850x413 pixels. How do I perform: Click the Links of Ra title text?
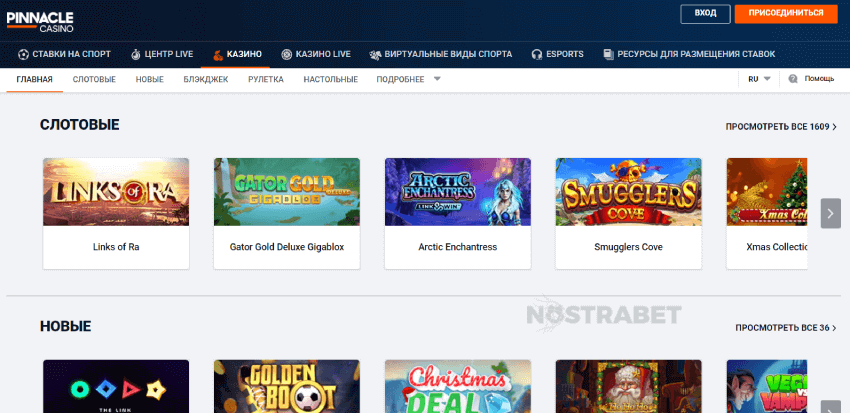[116, 247]
